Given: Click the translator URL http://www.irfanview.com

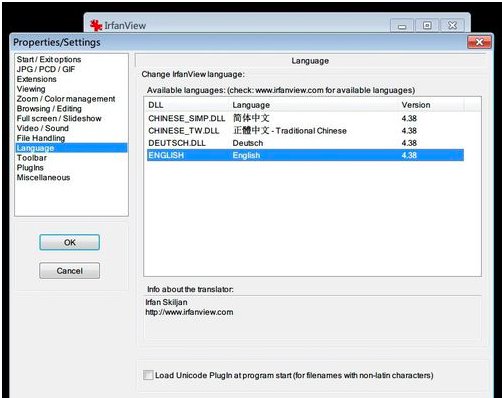Looking at the screenshot, I should tap(189, 312).
